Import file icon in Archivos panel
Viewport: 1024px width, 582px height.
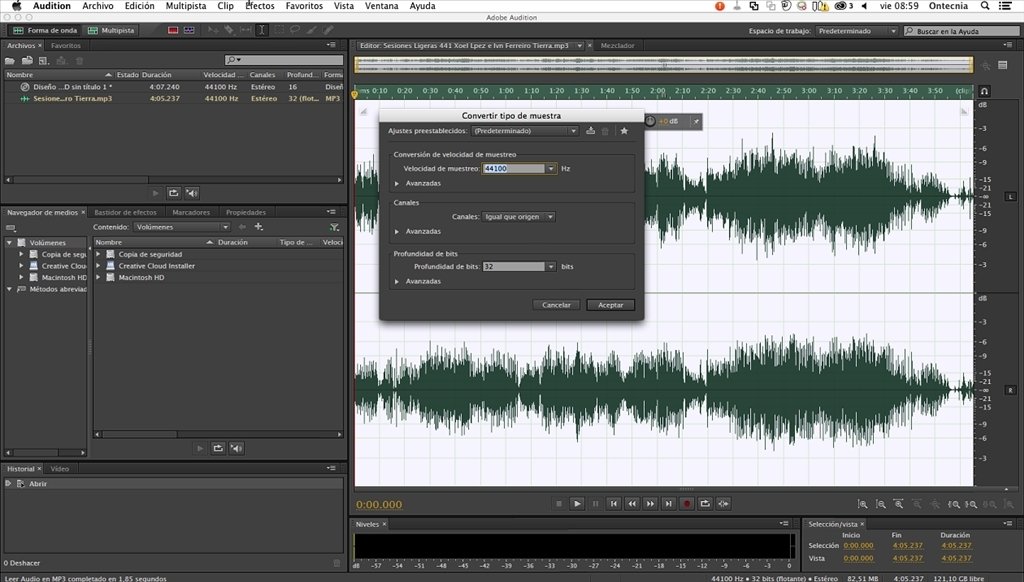coord(27,61)
